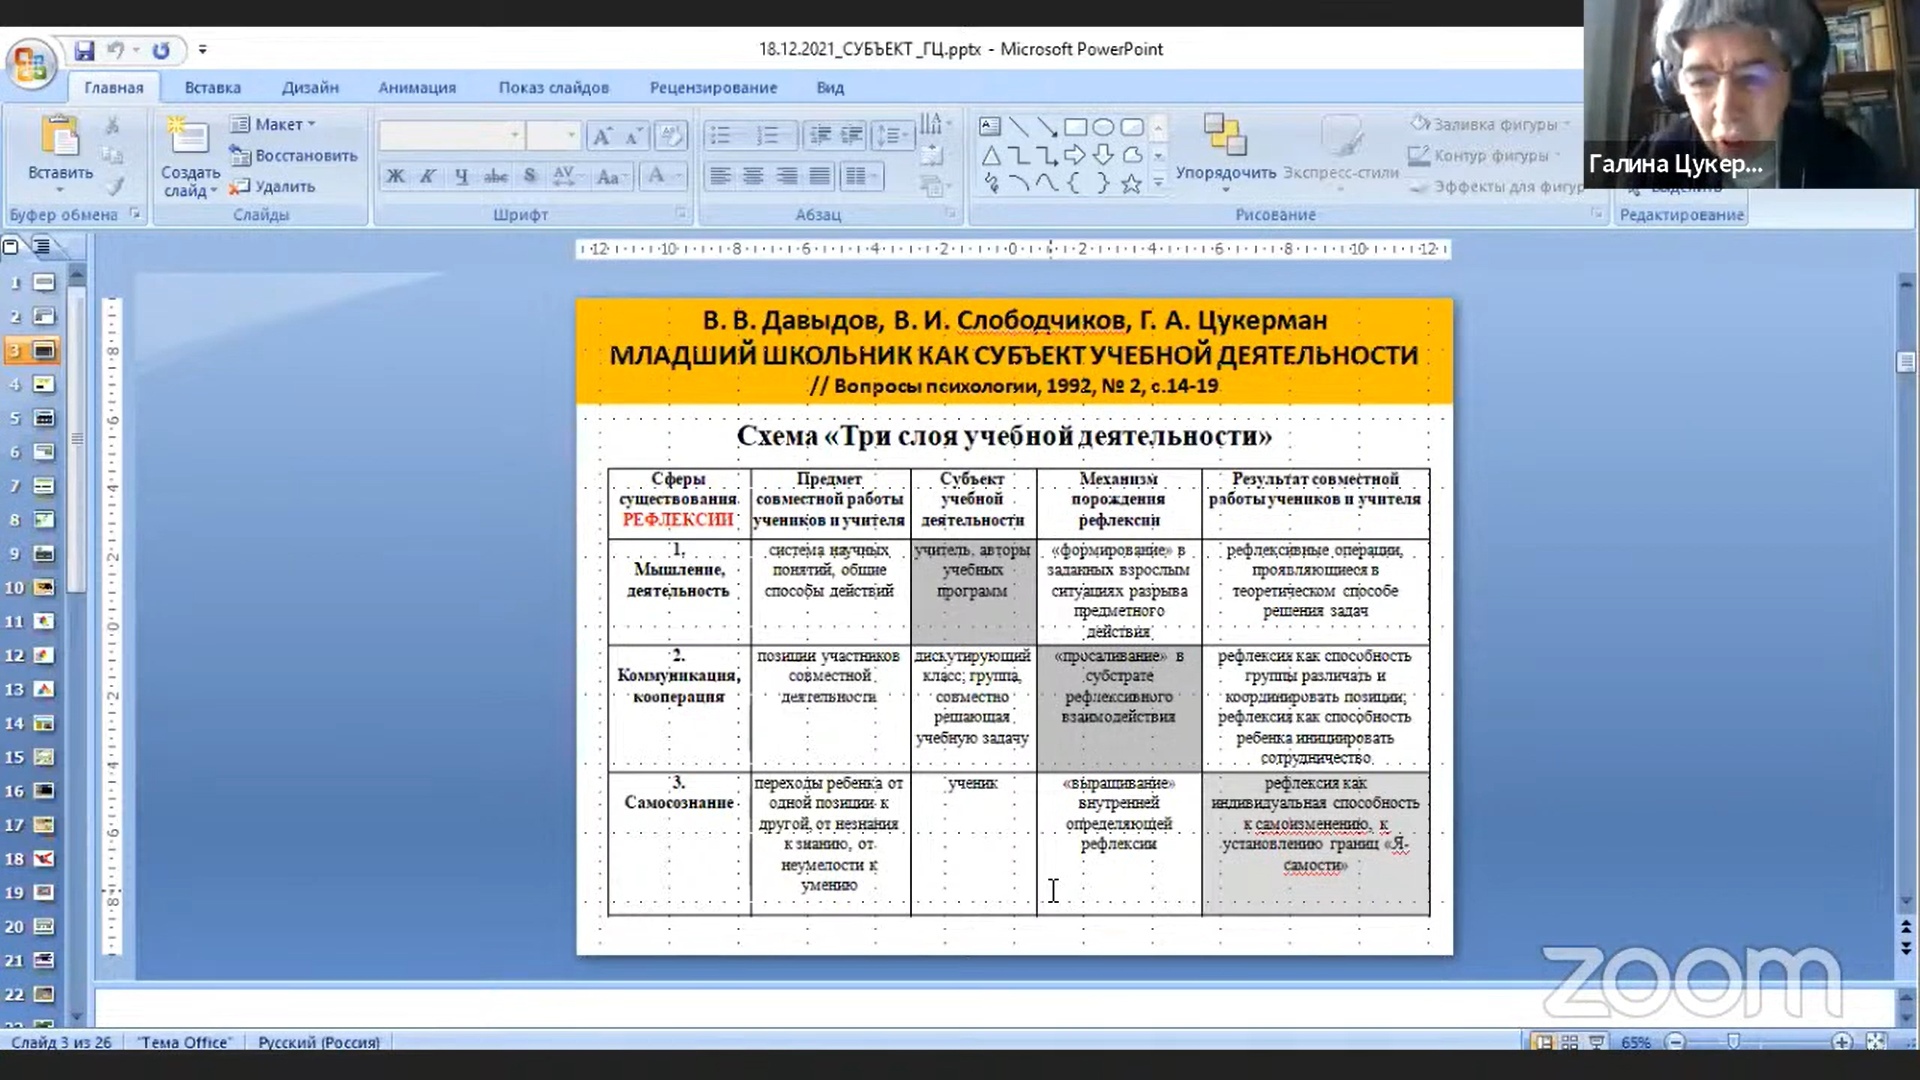This screenshot has width=1920, height=1080.
Task: Click the Создать слайд new slide icon
Action: coord(188,137)
